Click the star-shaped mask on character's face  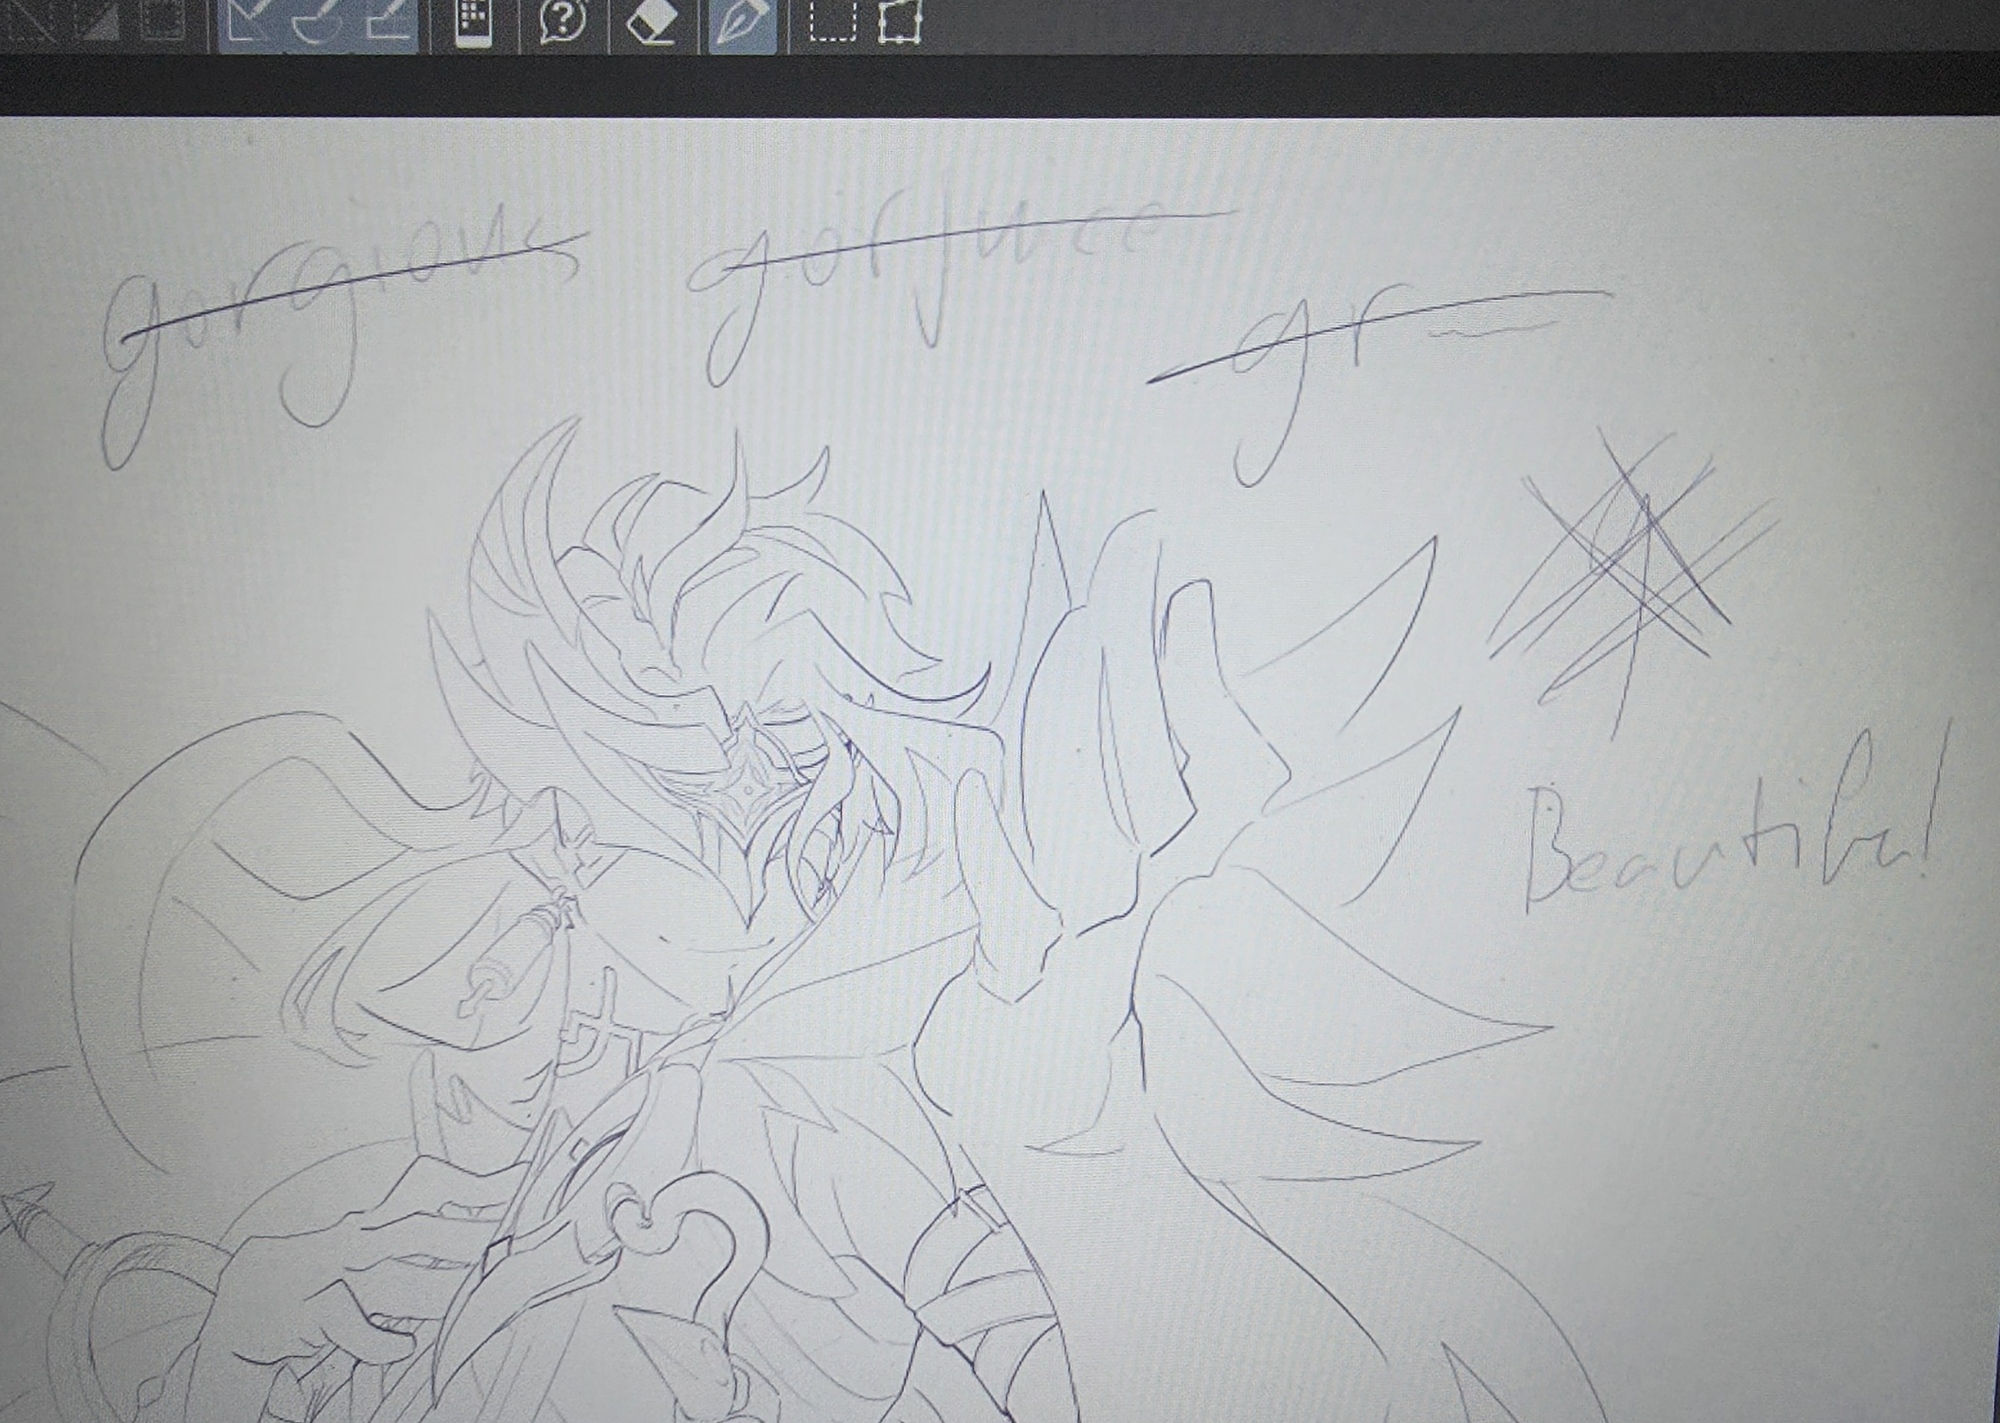point(750,790)
